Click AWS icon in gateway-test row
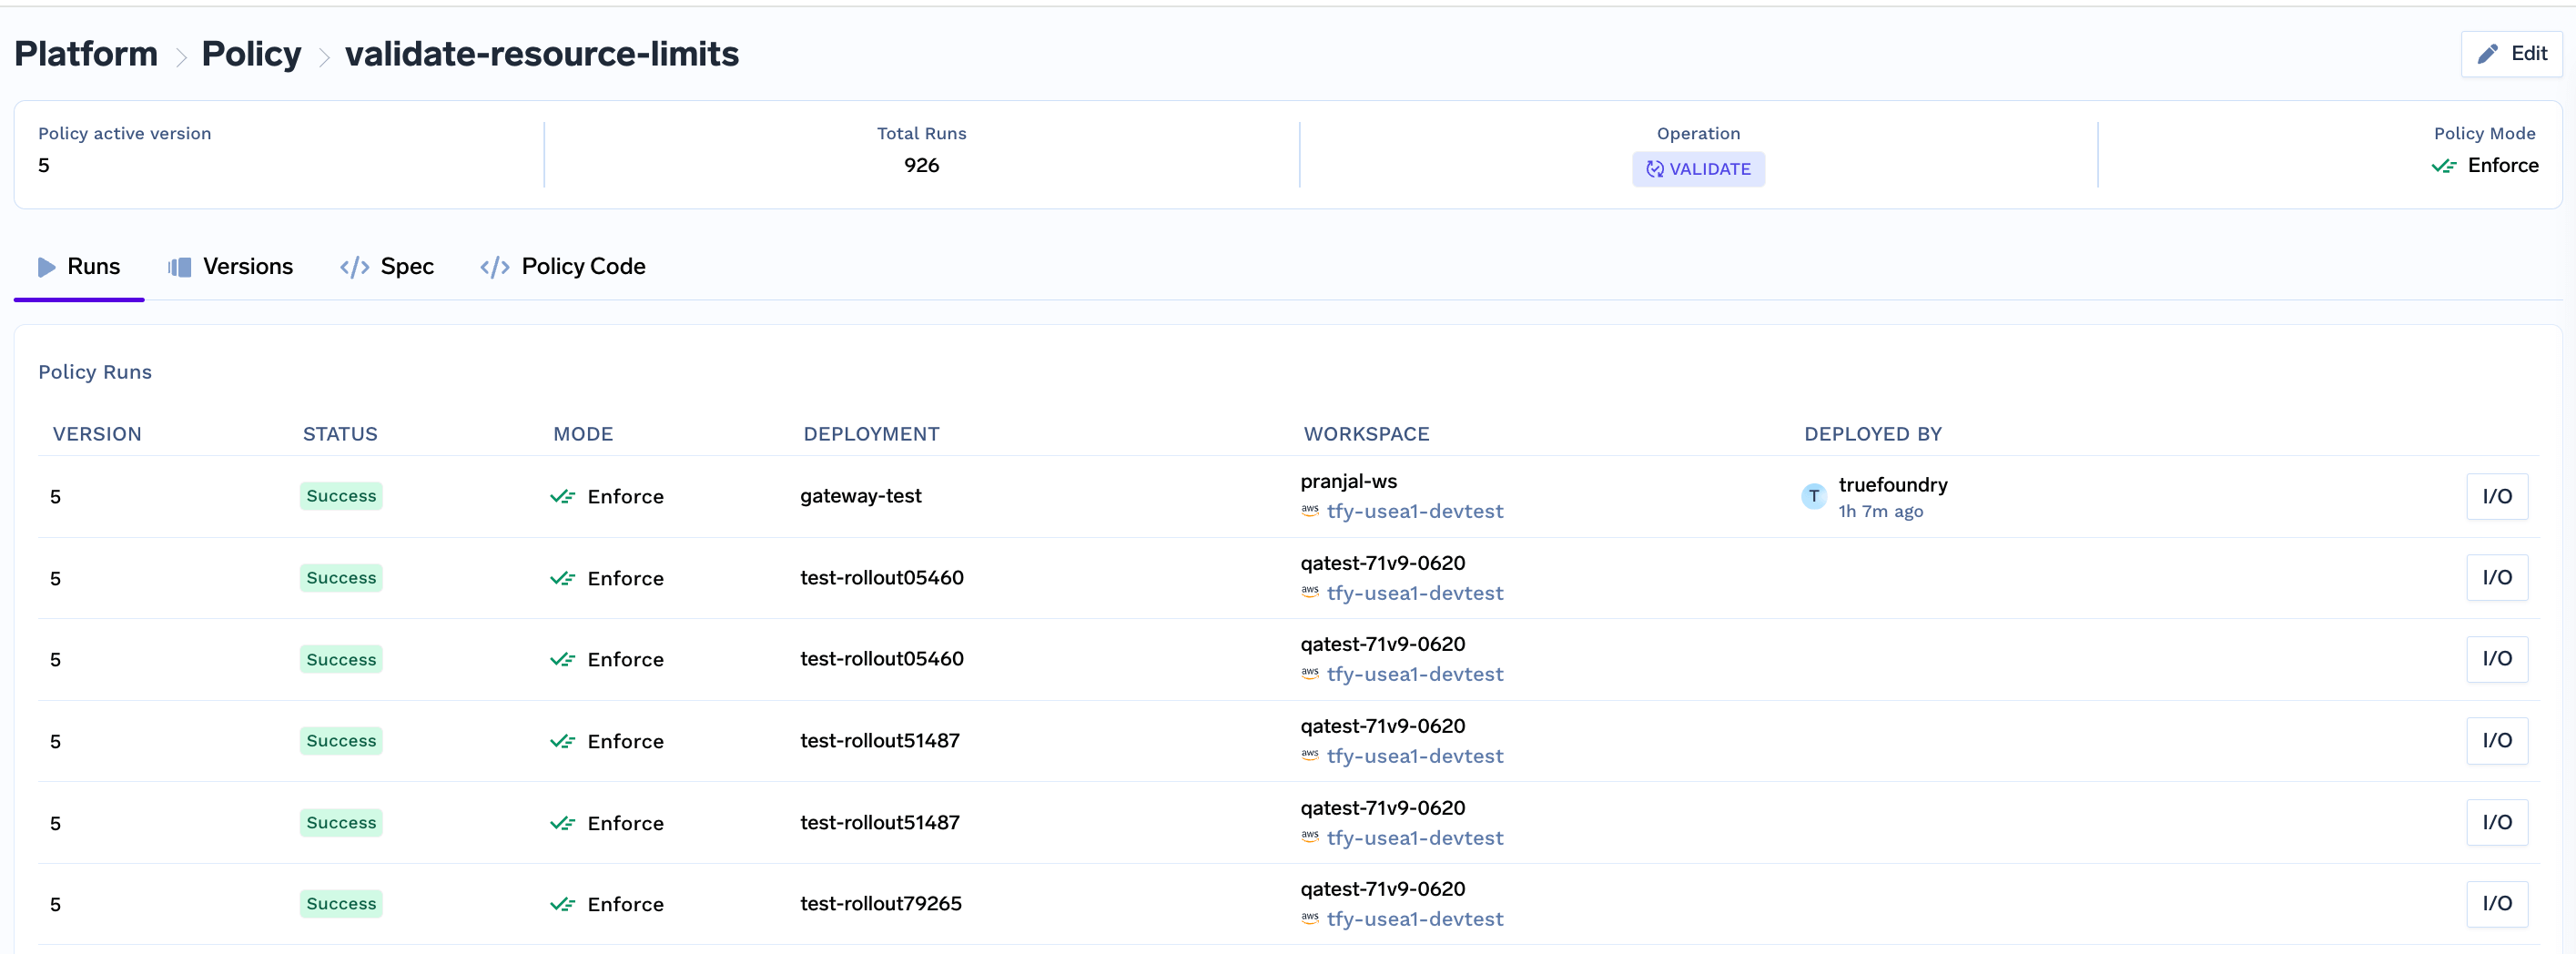The width and height of the screenshot is (2576, 954). [x=1310, y=510]
